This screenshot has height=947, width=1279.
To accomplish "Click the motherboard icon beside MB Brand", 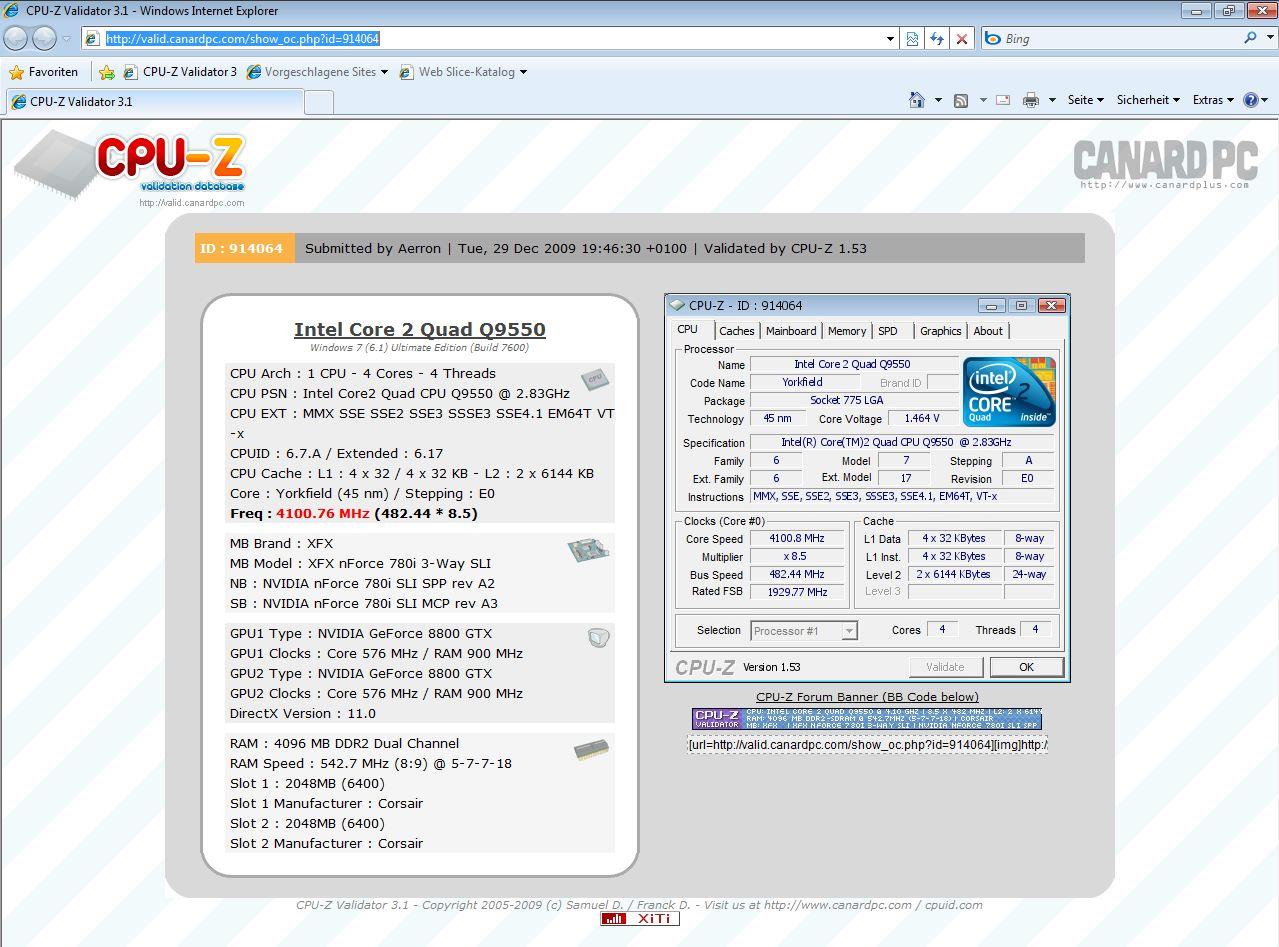I will pyautogui.click(x=588, y=549).
